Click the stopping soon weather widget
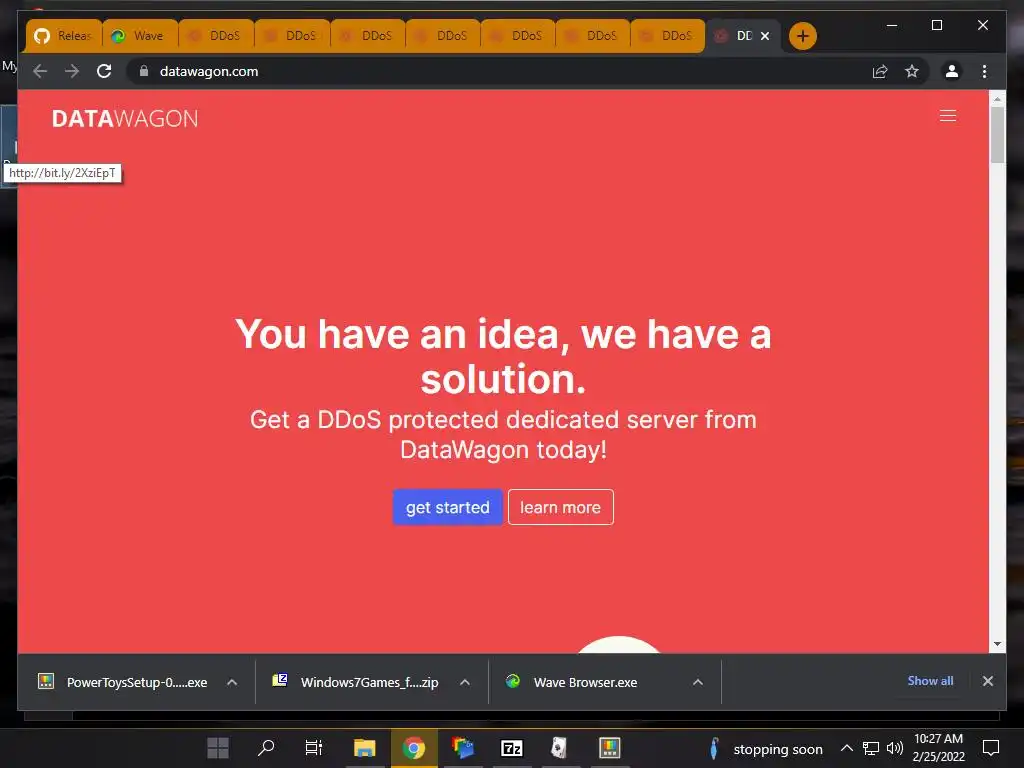The height and width of the screenshot is (768, 1024). pos(765,749)
